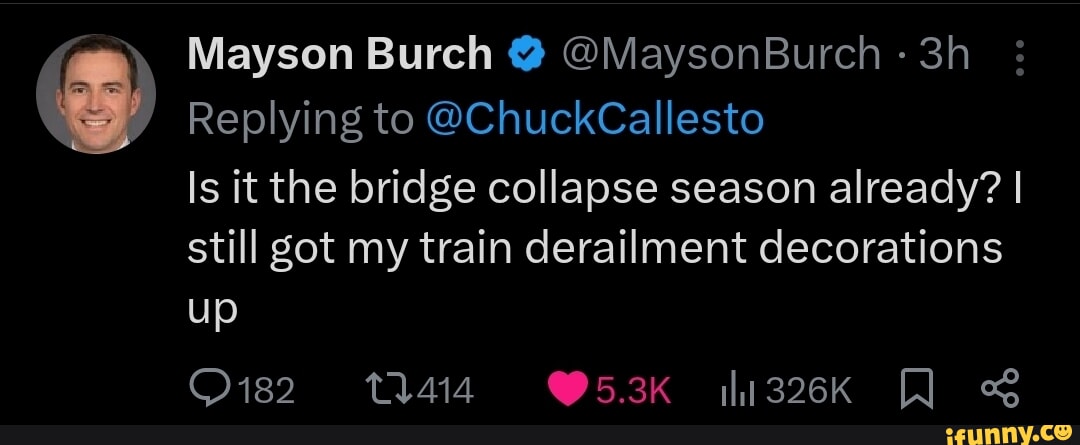1080x445 pixels.
Task: Like the tweet with the heart icon
Action: pyautogui.click(x=570, y=387)
